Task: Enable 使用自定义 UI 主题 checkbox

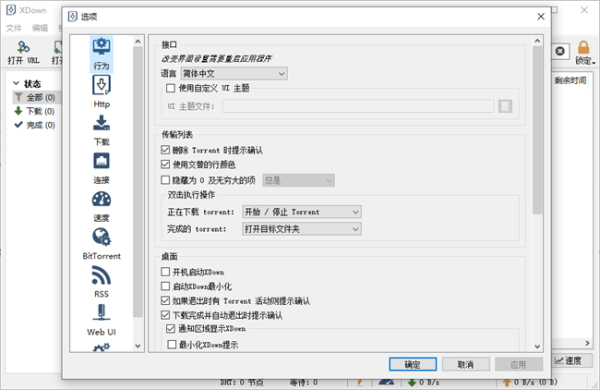Action: 171,88
